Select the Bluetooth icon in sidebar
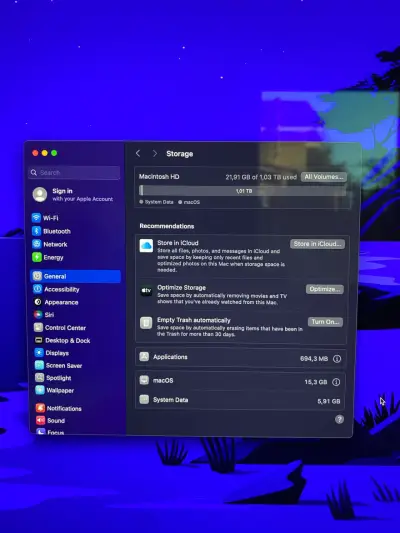Image resolution: width=400 pixels, height=533 pixels. tap(36, 231)
